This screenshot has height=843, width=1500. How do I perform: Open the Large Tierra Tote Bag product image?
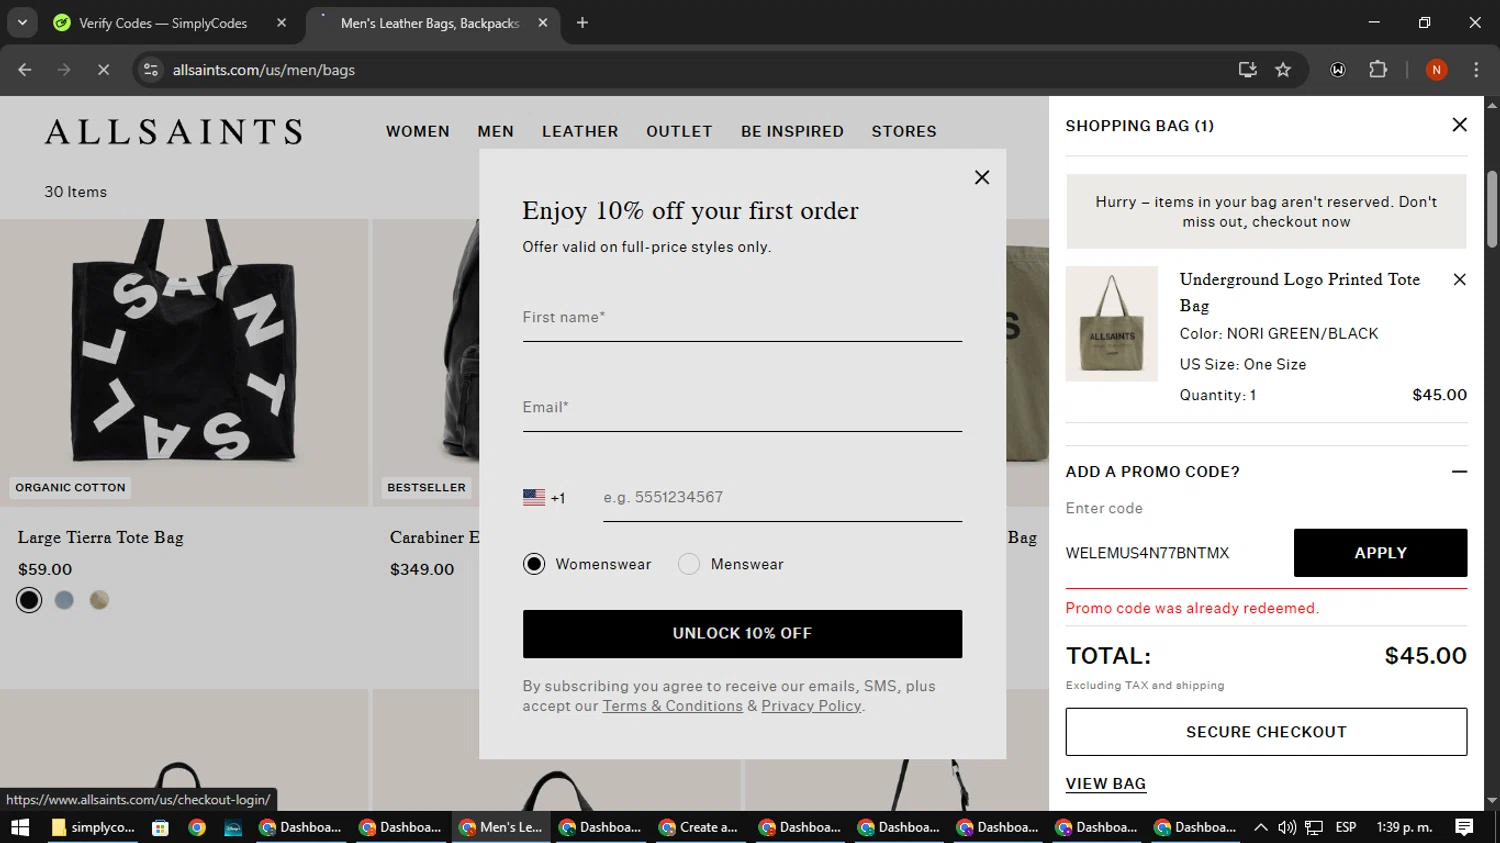point(184,362)
